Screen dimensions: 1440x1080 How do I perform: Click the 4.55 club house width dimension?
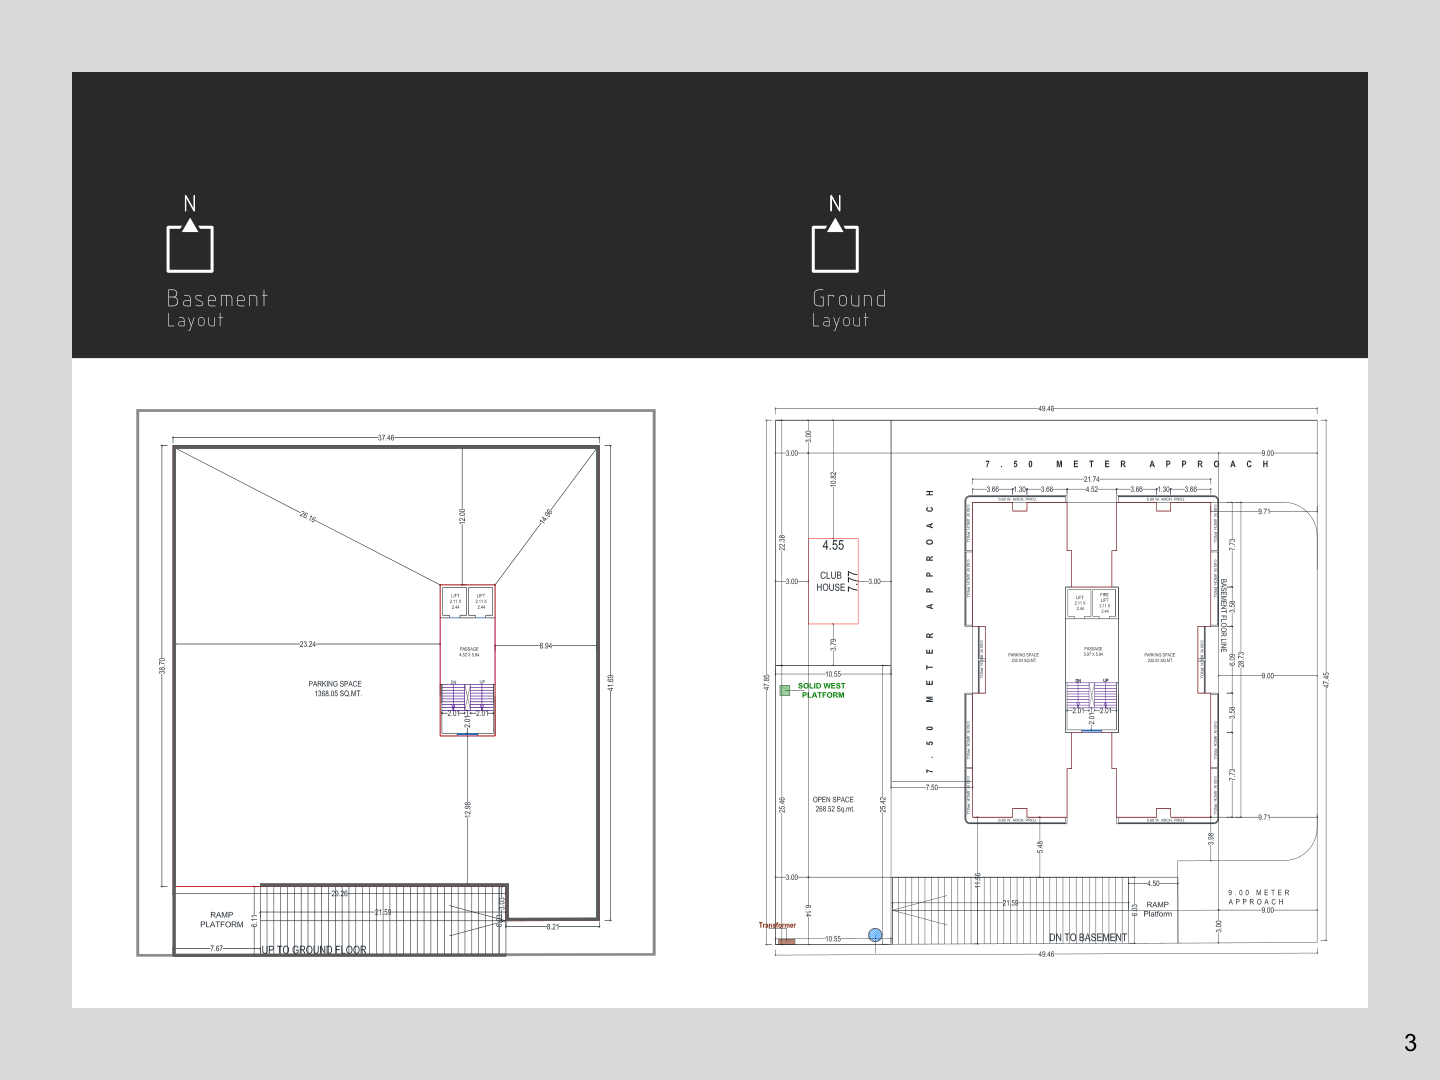[x=833, y=546]
